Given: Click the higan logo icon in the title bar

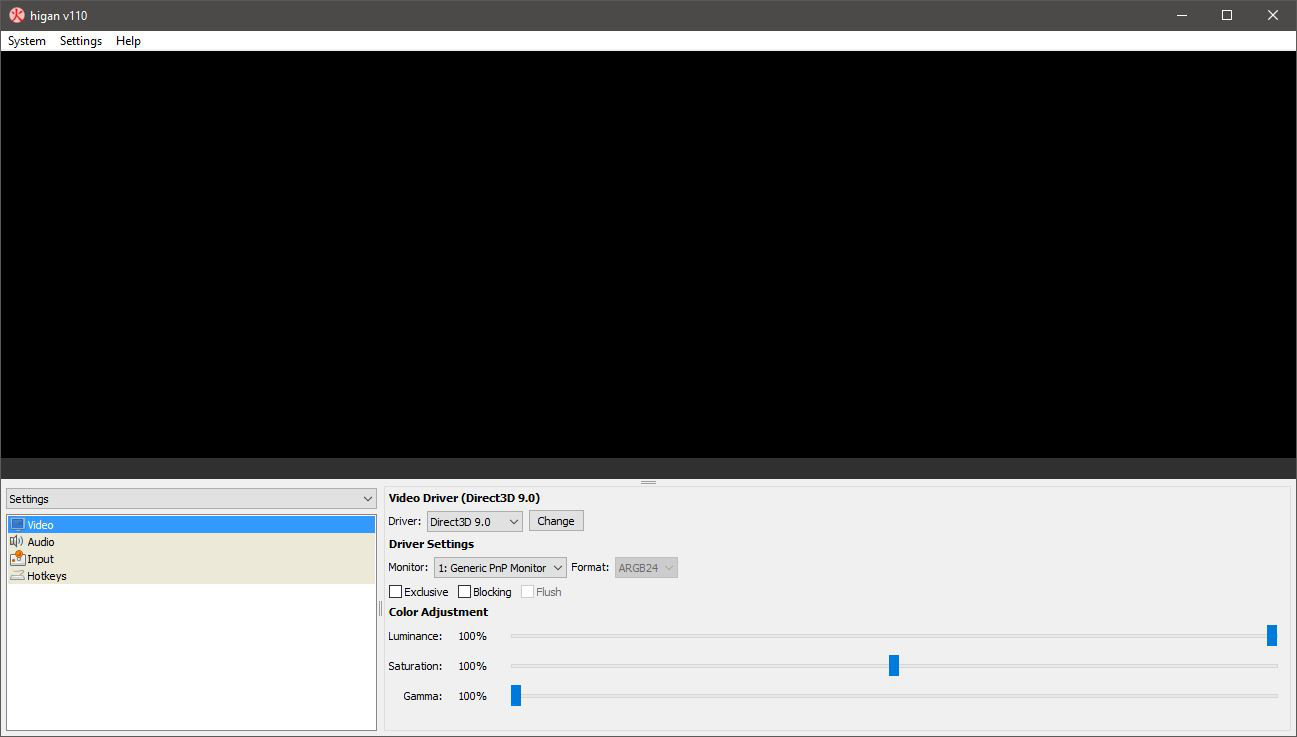Looking at the screenshot, I should pyautogui.click(x=17, y=15).
